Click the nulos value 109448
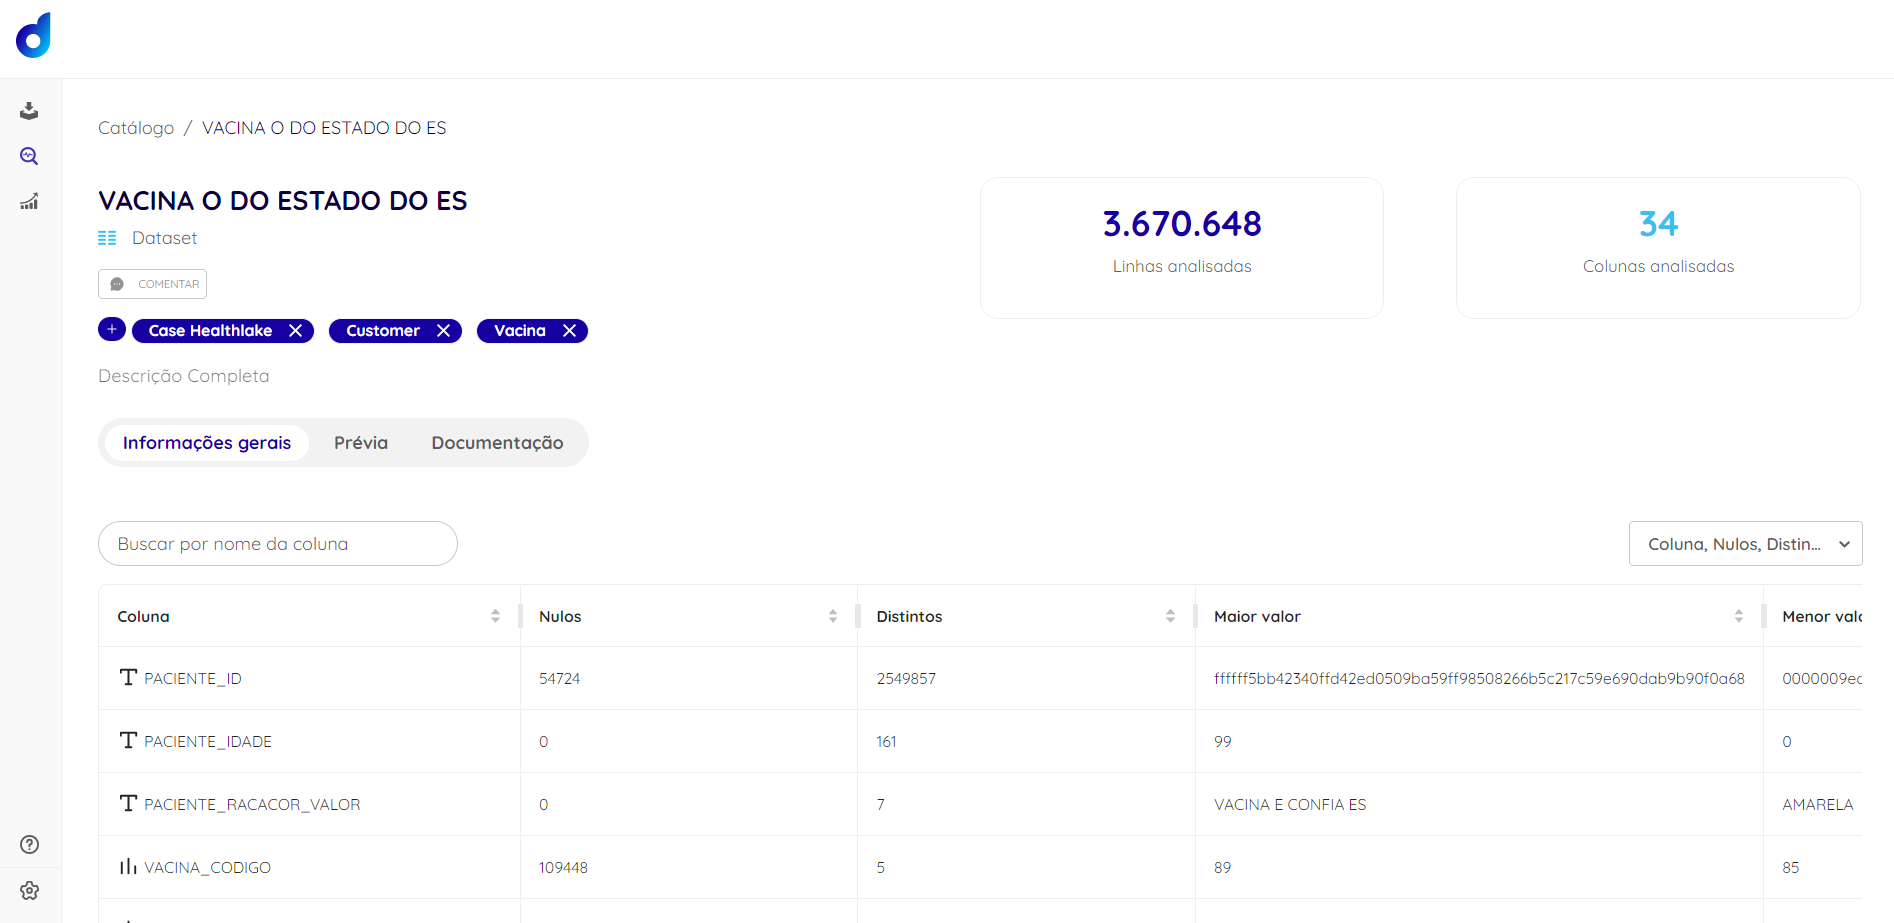Screen dimensions: 1894x923 click(563, 867)
